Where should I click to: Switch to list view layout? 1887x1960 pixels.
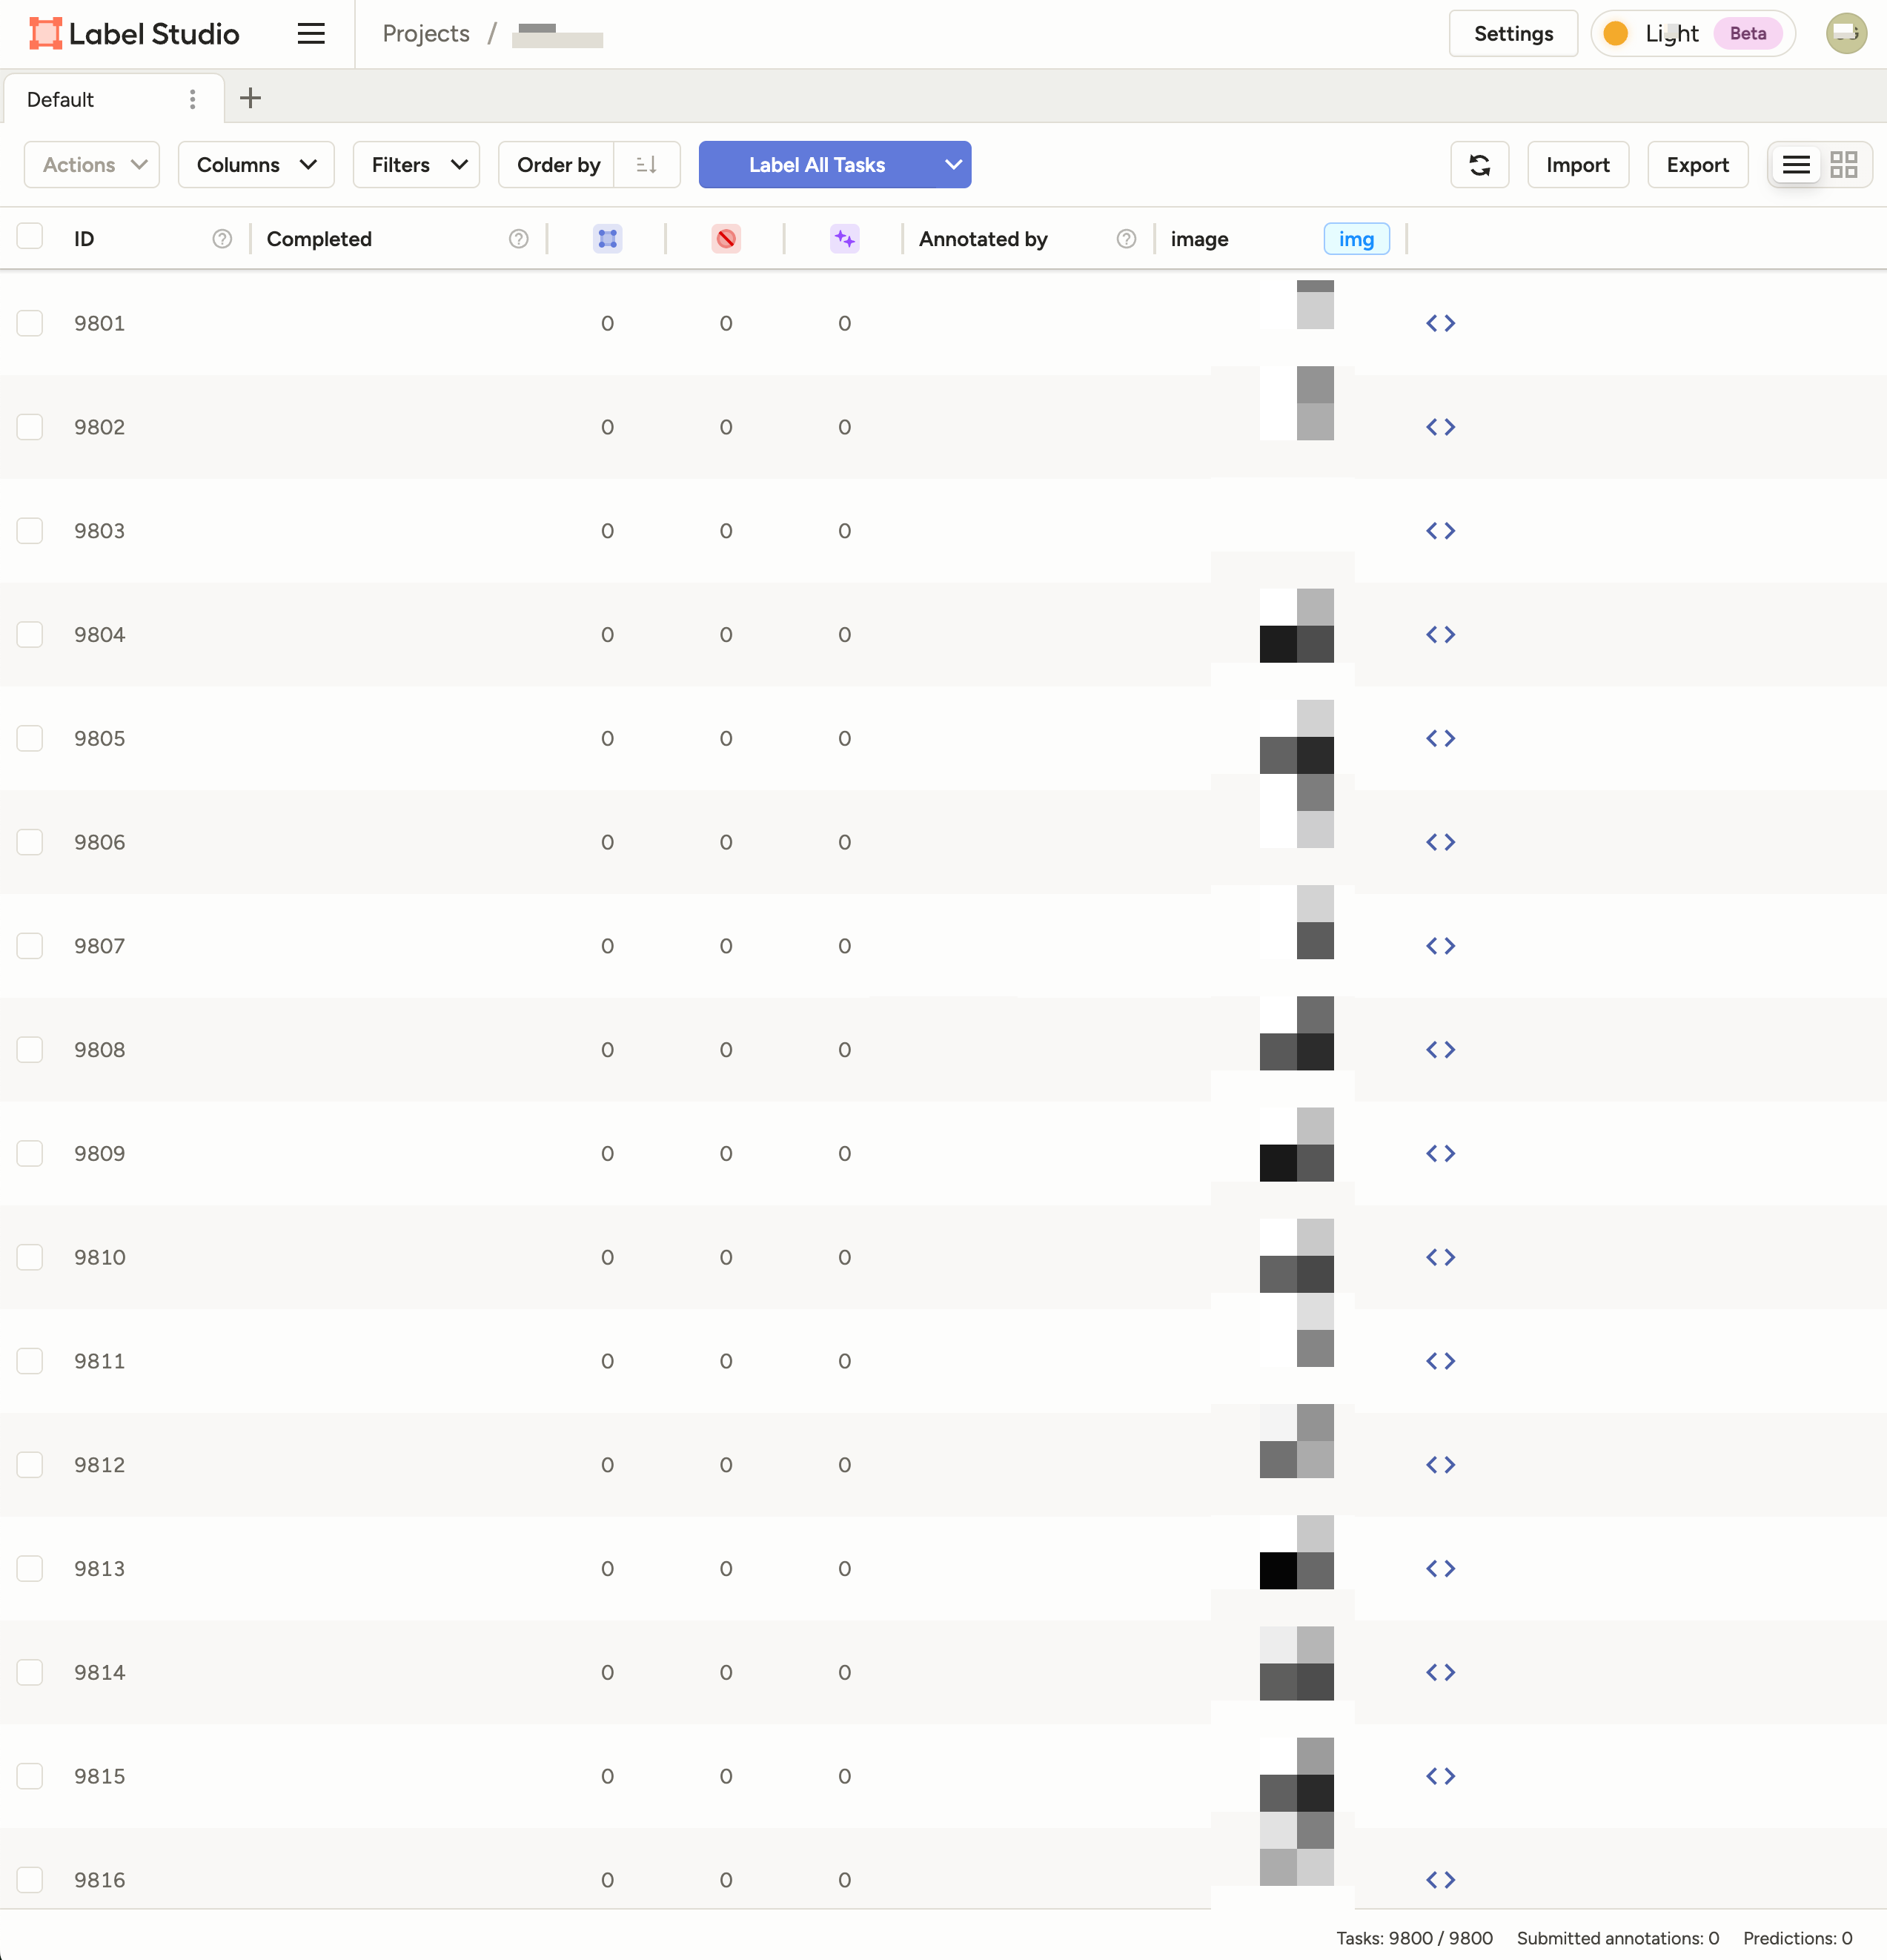1796,165
